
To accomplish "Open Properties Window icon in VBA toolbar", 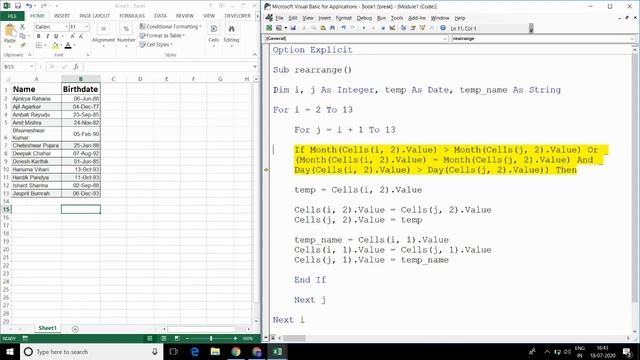I will click(413, 28).
